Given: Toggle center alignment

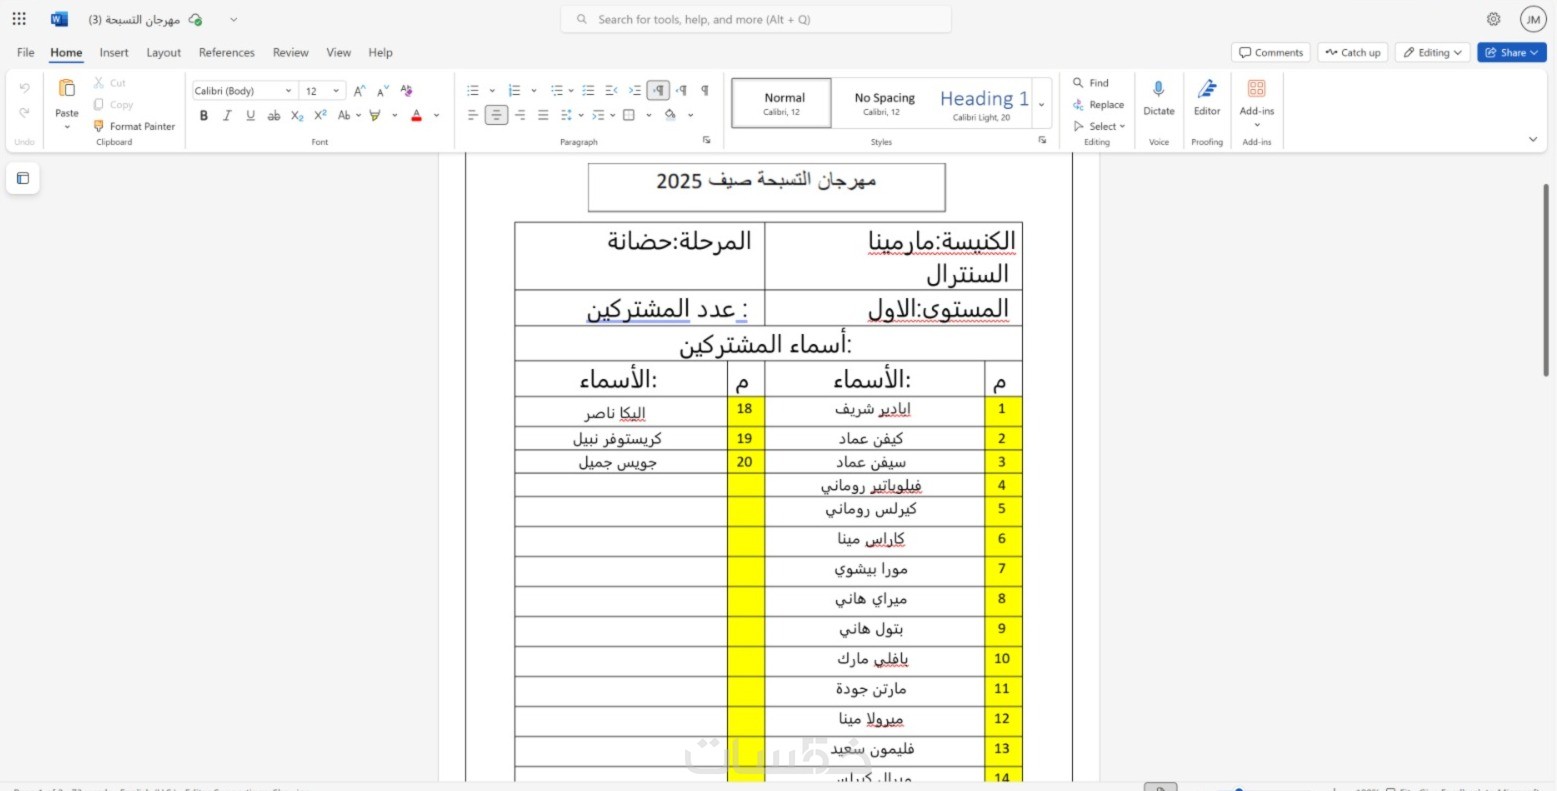Looking at the screenshot, I should pyautogui.click(x=497, y=115).
